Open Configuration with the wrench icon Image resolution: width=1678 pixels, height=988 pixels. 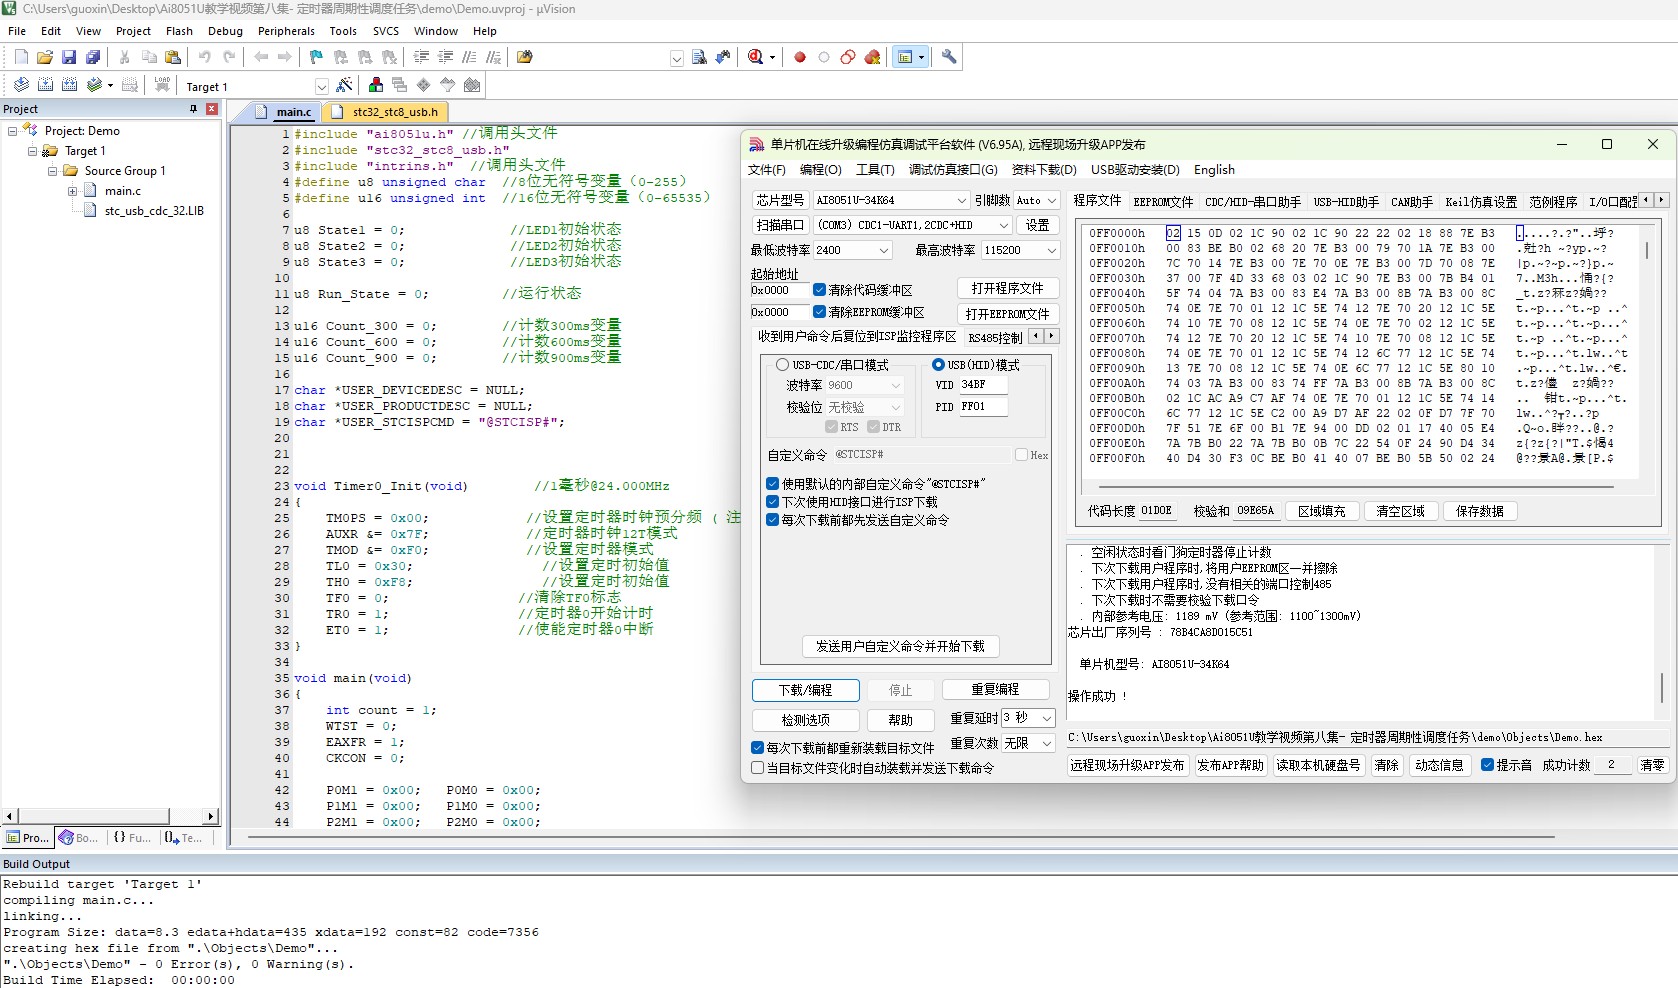(949, 57)
